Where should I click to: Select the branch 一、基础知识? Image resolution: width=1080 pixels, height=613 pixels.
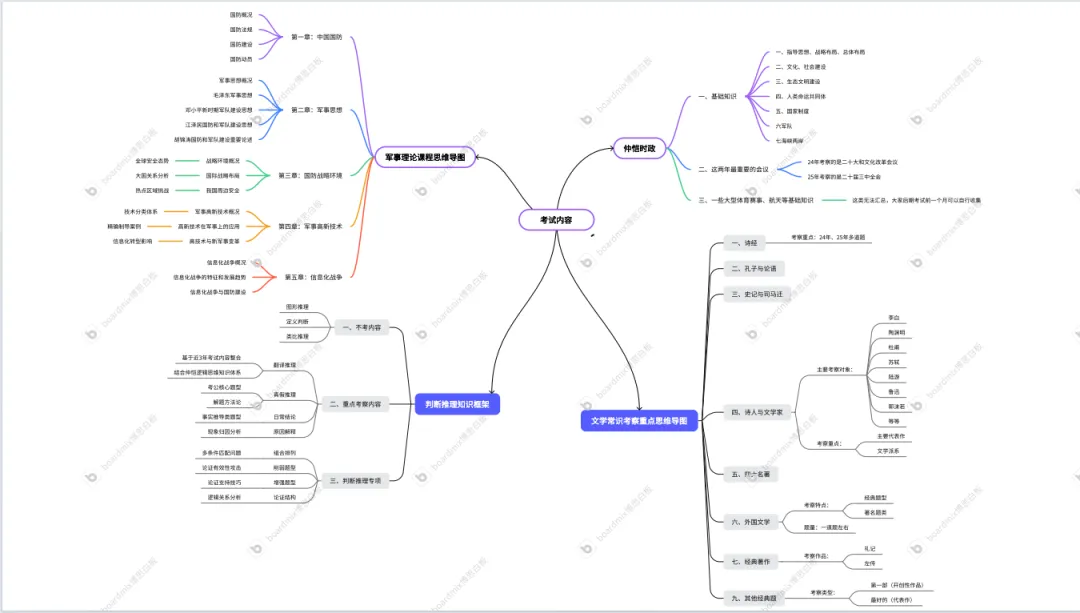717,96
